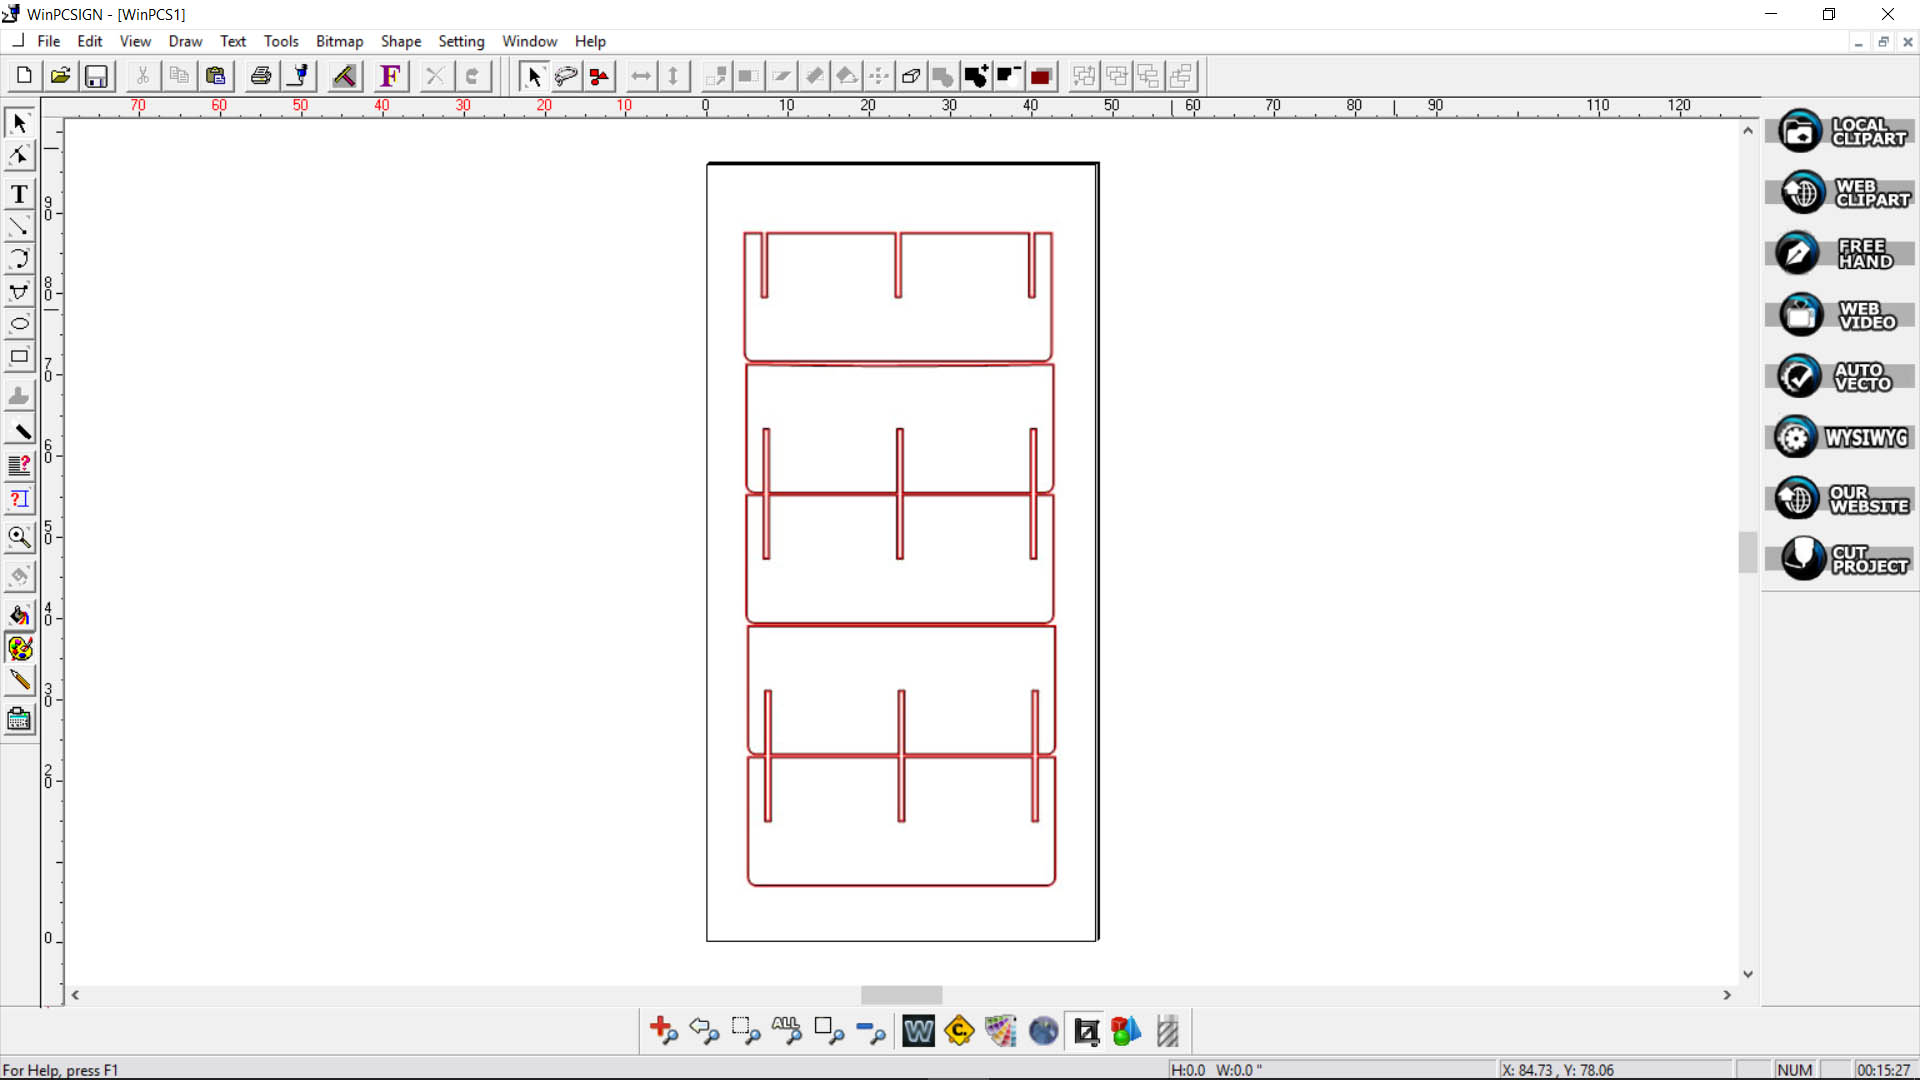Click the cut/plot cutter icon in the toolbar
The image size is (1920, 1080).
point(298,76)
